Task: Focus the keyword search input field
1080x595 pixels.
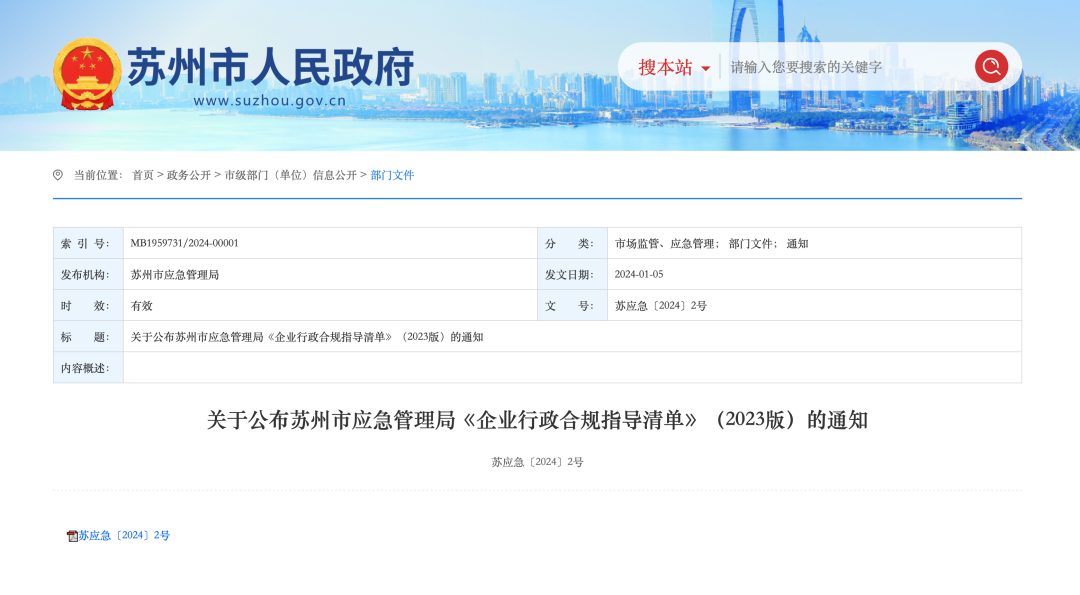Action: point(847,67)
